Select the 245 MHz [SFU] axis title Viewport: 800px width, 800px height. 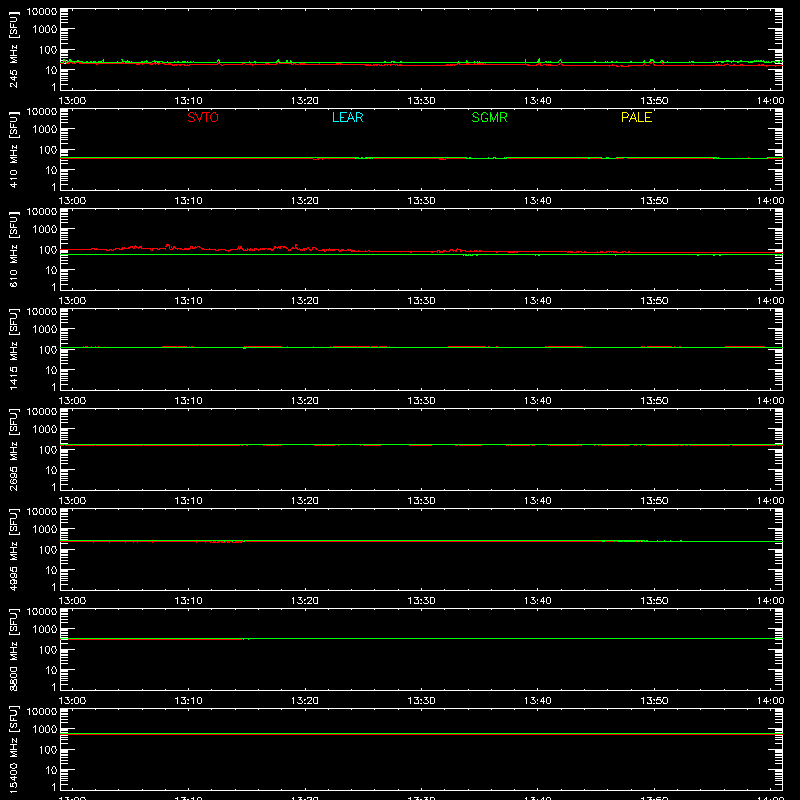click(13, 49)
